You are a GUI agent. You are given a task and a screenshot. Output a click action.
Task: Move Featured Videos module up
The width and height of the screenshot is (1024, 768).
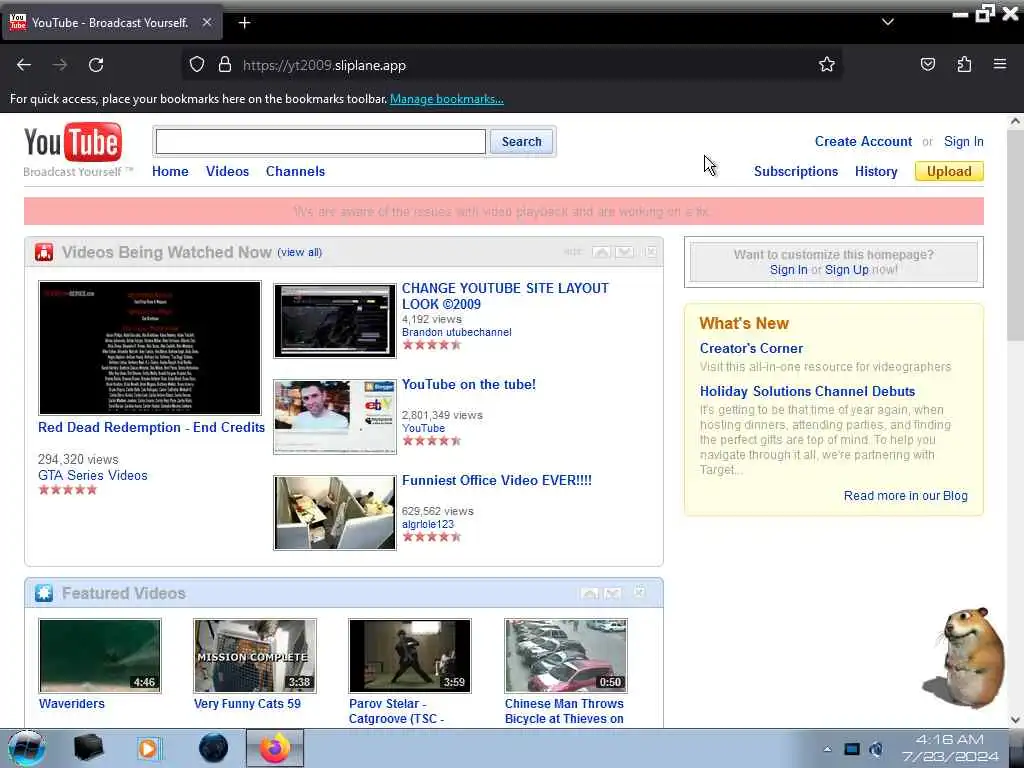click(589, 593)
